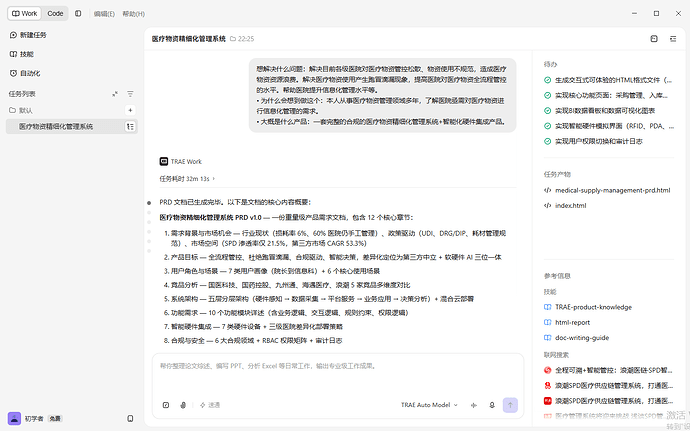
Task: Toggle todo 实现核心功能页面 check
Action: (x=547, y=95)
